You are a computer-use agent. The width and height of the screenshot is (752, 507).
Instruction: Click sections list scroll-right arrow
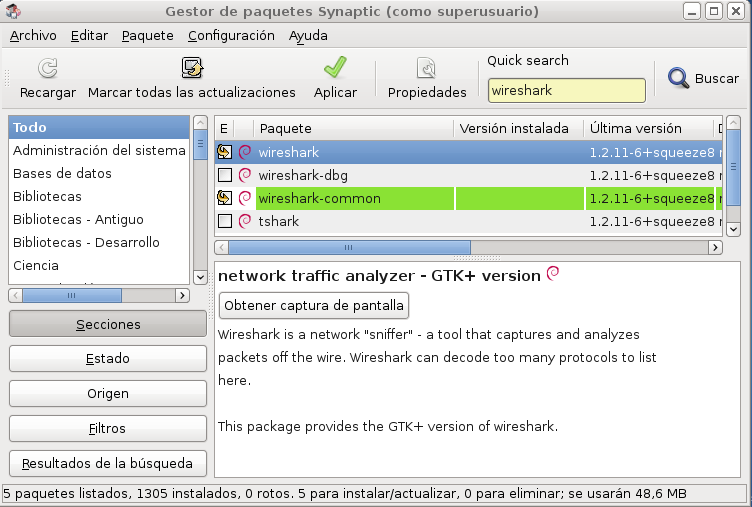click(x=182, y=295)
